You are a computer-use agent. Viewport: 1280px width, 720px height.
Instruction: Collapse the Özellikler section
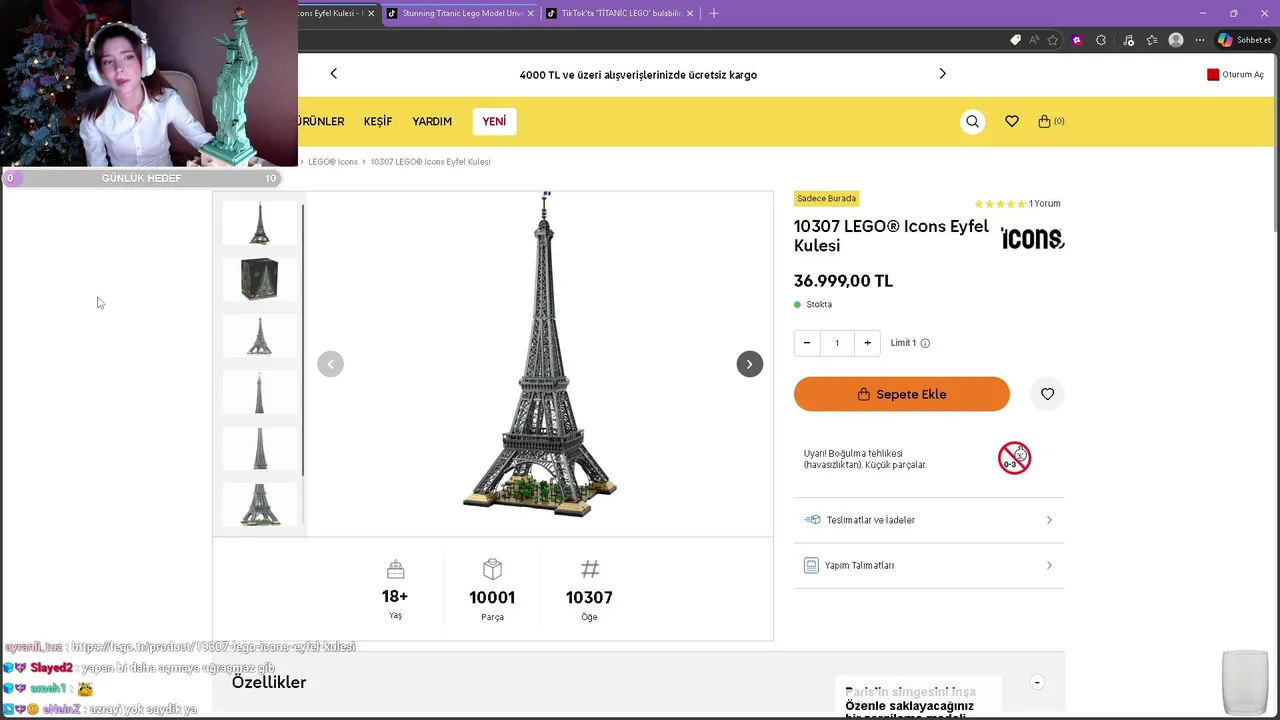[x=1037, y=682]
